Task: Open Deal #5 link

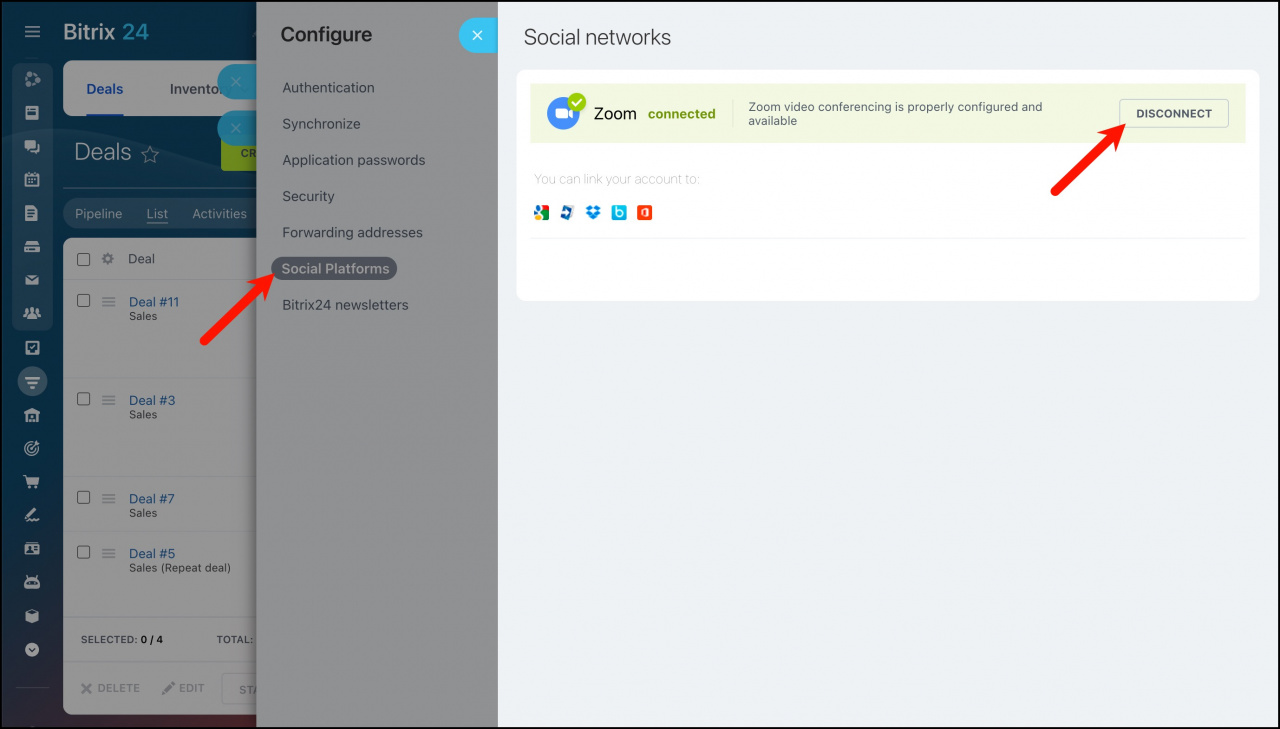Action: pyautogui.click(x=152, y=554)
